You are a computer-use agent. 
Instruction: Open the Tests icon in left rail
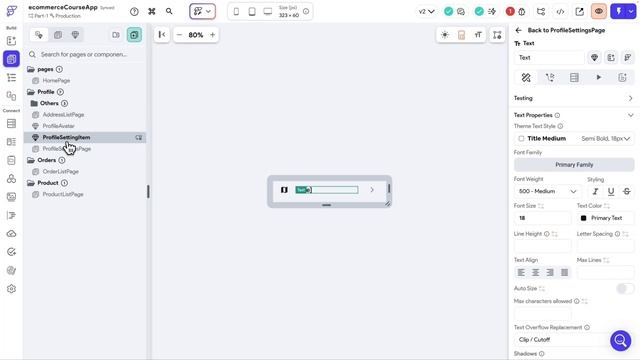pos(11,252)
